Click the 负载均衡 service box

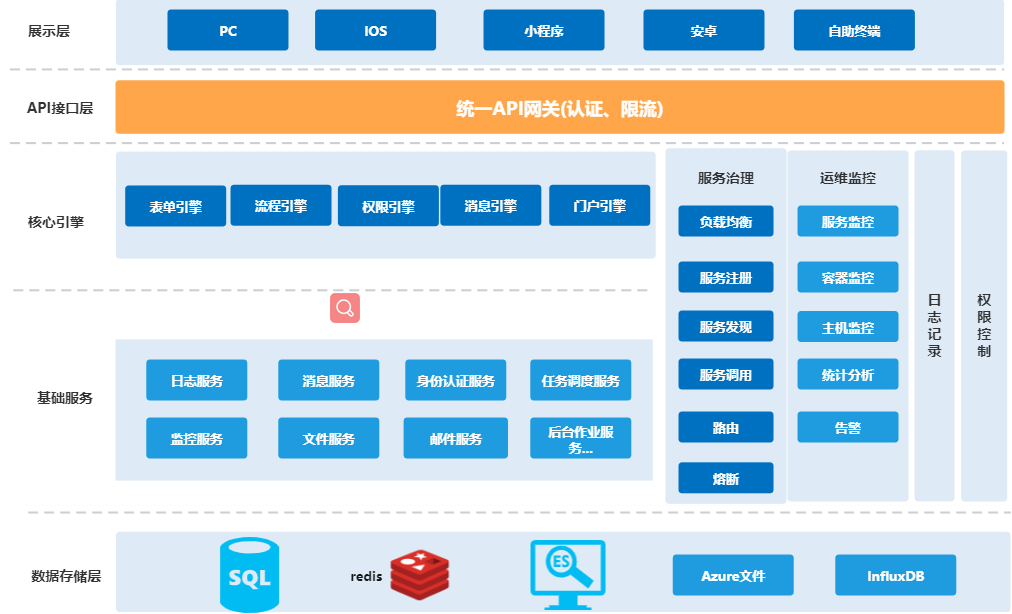tap(726, 222)
